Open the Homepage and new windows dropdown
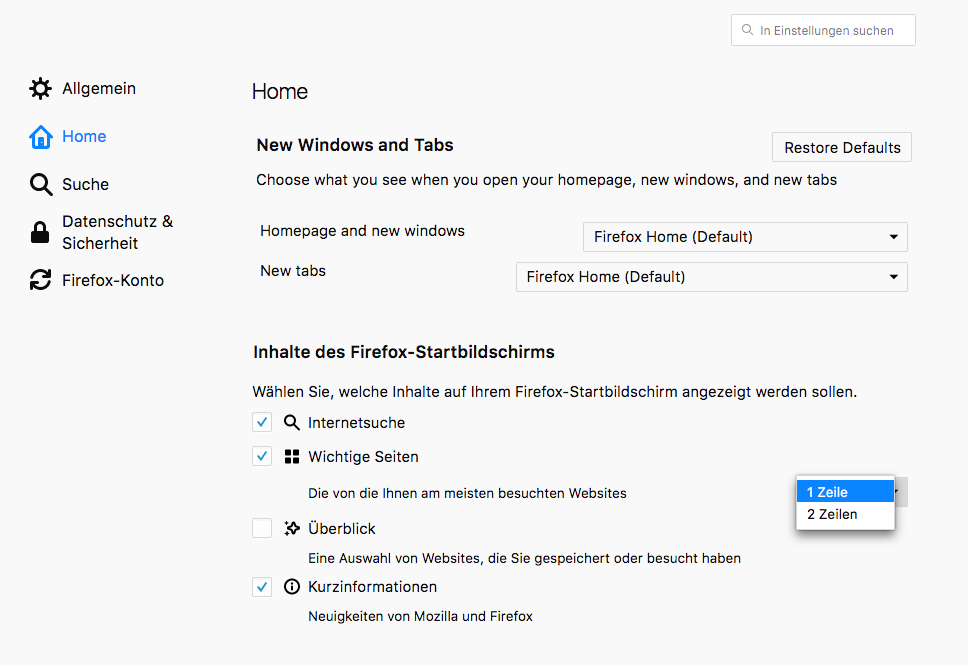This screenshot has width=968, height=665. pos(745,237)
